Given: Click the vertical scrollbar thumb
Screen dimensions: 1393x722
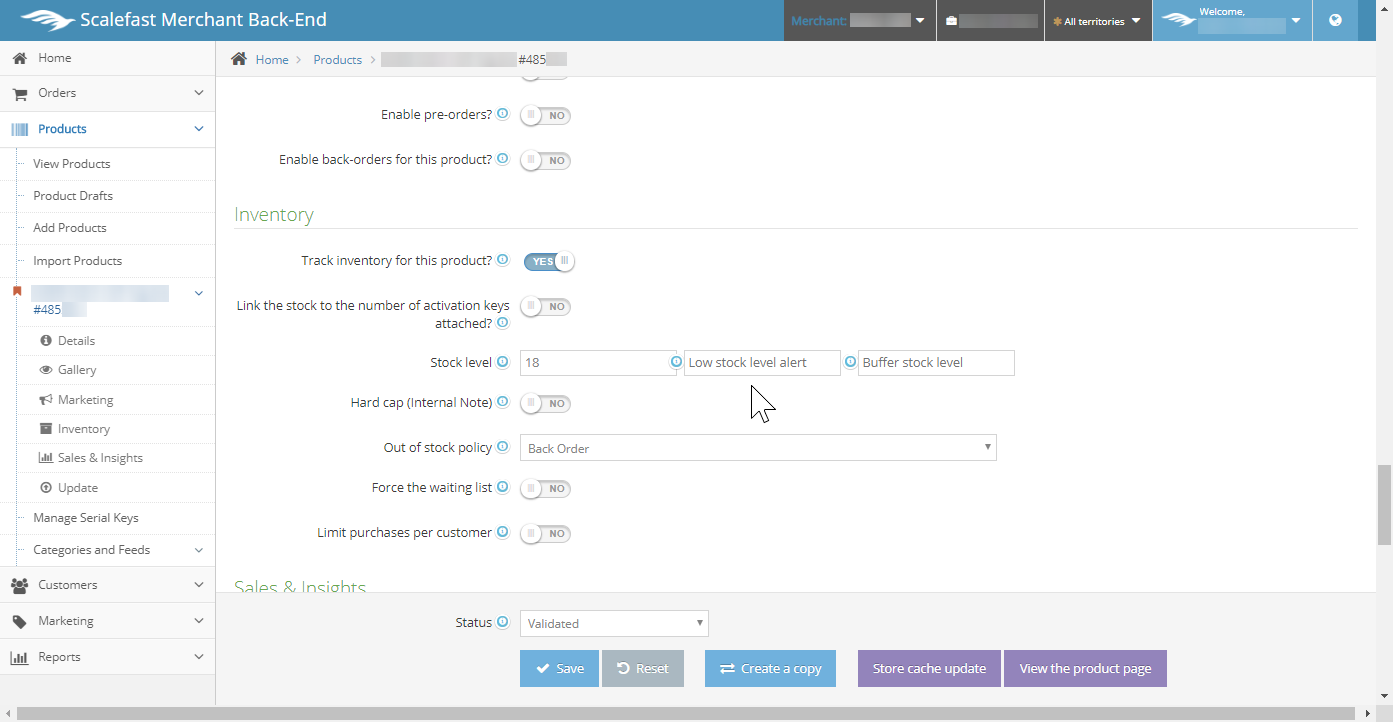Looking at the screenshot, I should pyautogui.click(x=1384, y=505).
